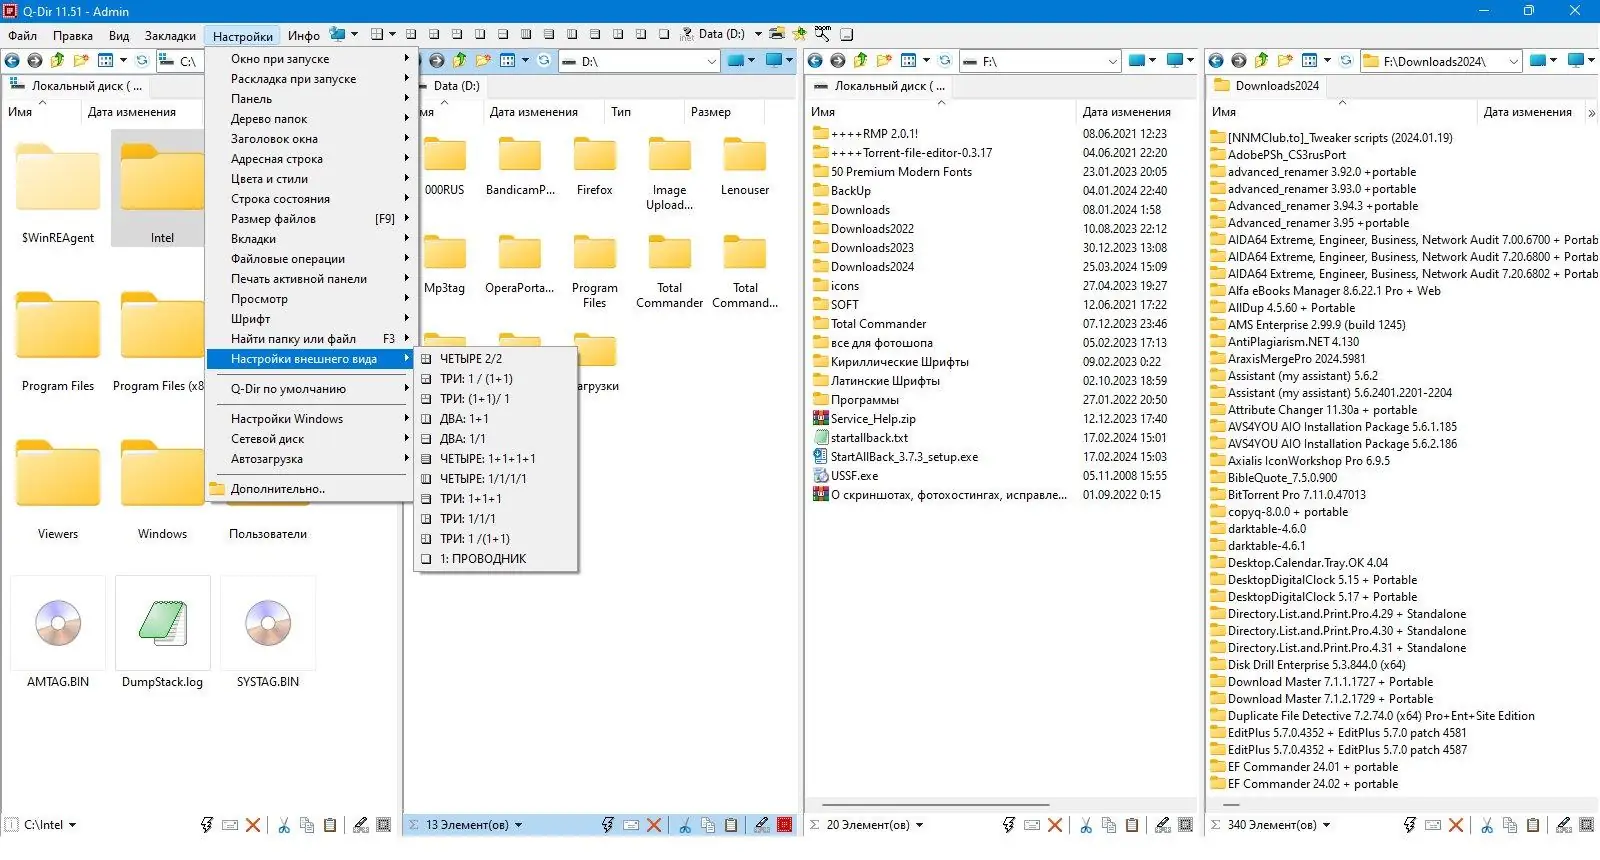
Task: Open the C:\Intel status bar dropdown
Action: click(73, 825)
